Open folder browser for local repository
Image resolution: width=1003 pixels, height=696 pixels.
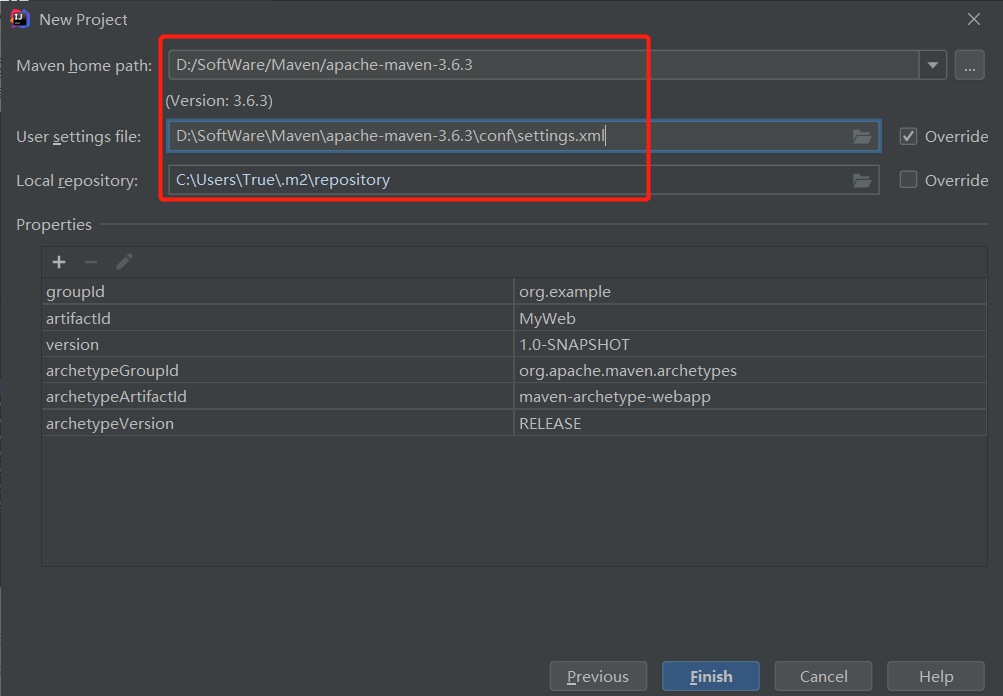pyautogui.click(x=862, y=180)
